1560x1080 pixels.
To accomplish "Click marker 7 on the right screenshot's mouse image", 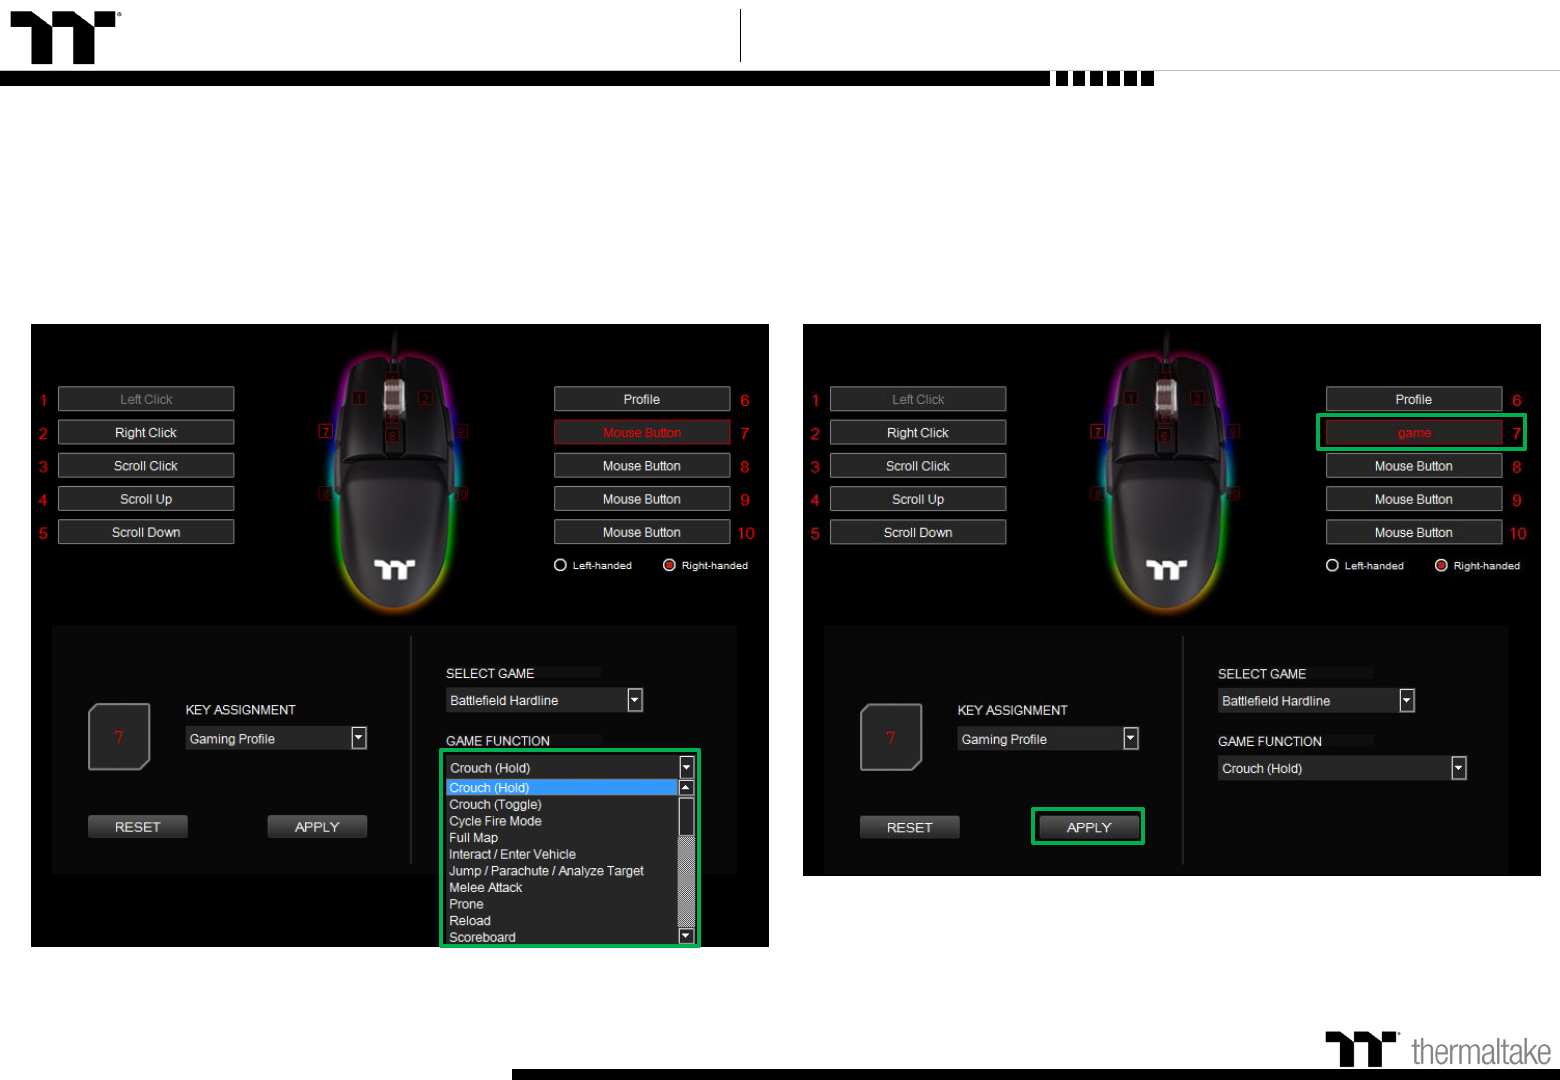I will click(x=1097, y=431).
